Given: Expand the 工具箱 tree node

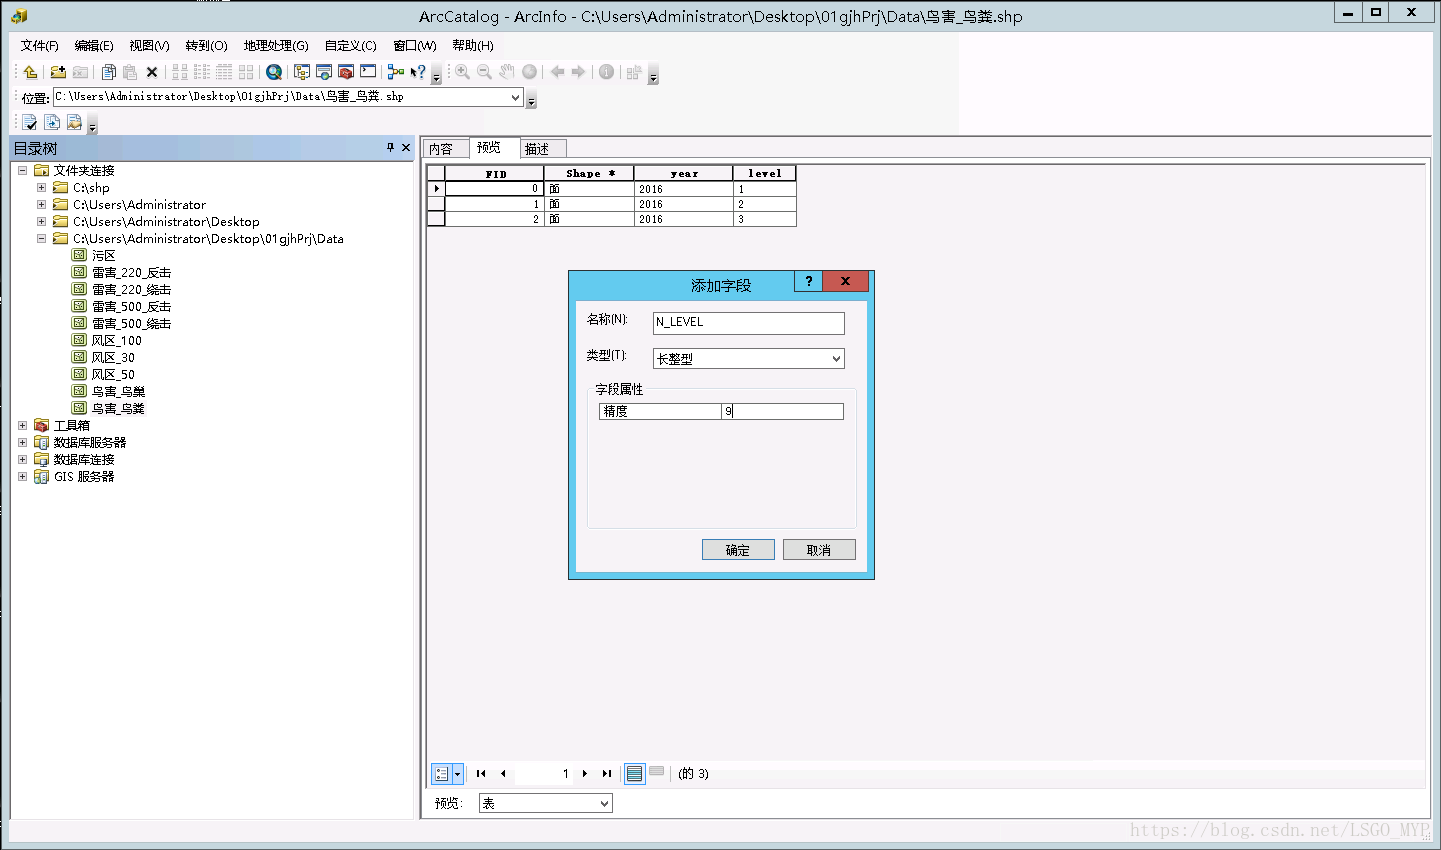Looking at the screenshot, I should pos(22,425).
